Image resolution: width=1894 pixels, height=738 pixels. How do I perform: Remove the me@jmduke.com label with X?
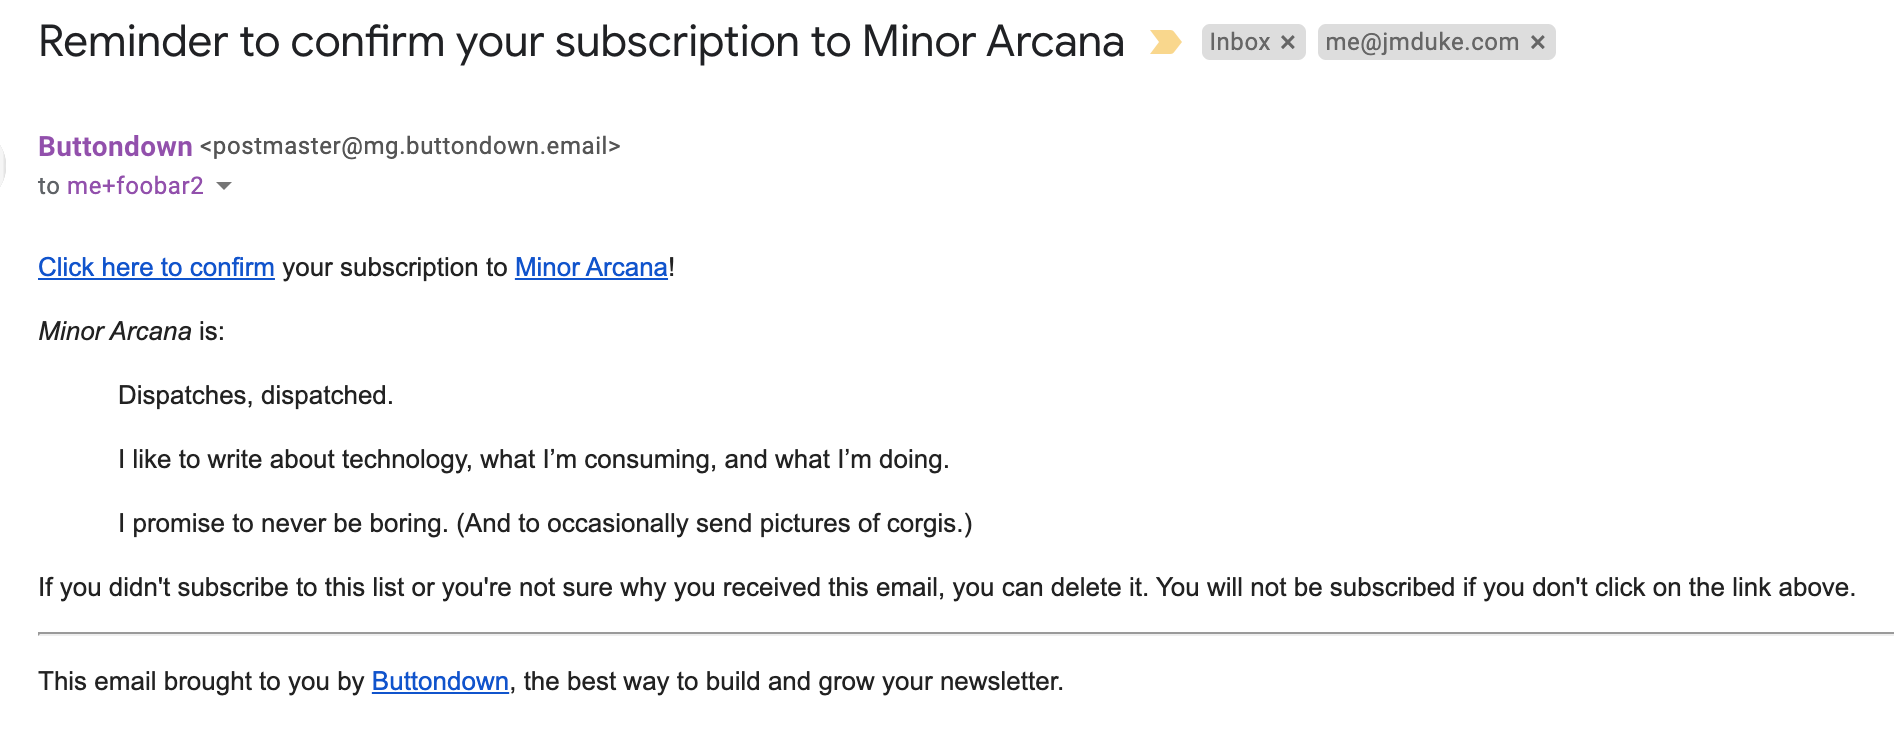(1538, 42)
